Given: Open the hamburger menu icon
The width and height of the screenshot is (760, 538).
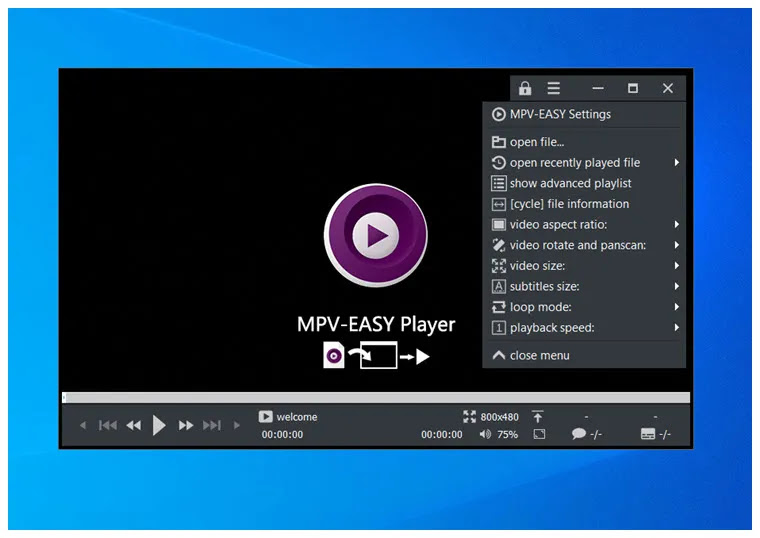Looking at the screenshot, I should pos(554,88).
